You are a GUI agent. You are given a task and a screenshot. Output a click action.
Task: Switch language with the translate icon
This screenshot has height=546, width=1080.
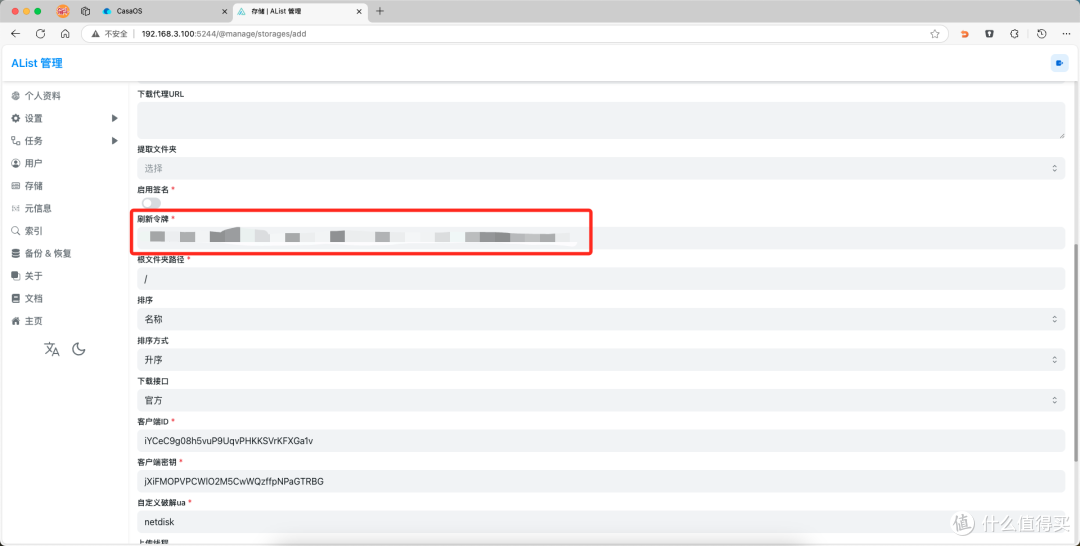[x=52, y=349]
